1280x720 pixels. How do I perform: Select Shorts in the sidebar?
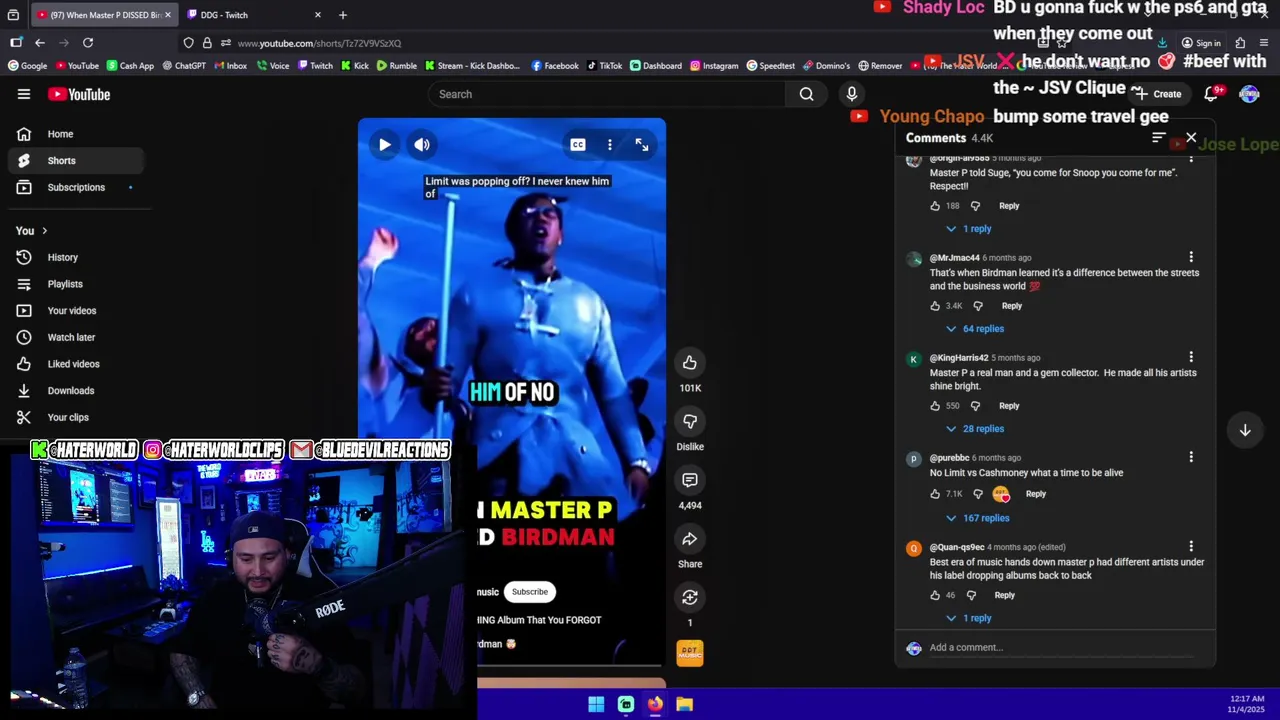pyautogui.click(x=76, y=161)
